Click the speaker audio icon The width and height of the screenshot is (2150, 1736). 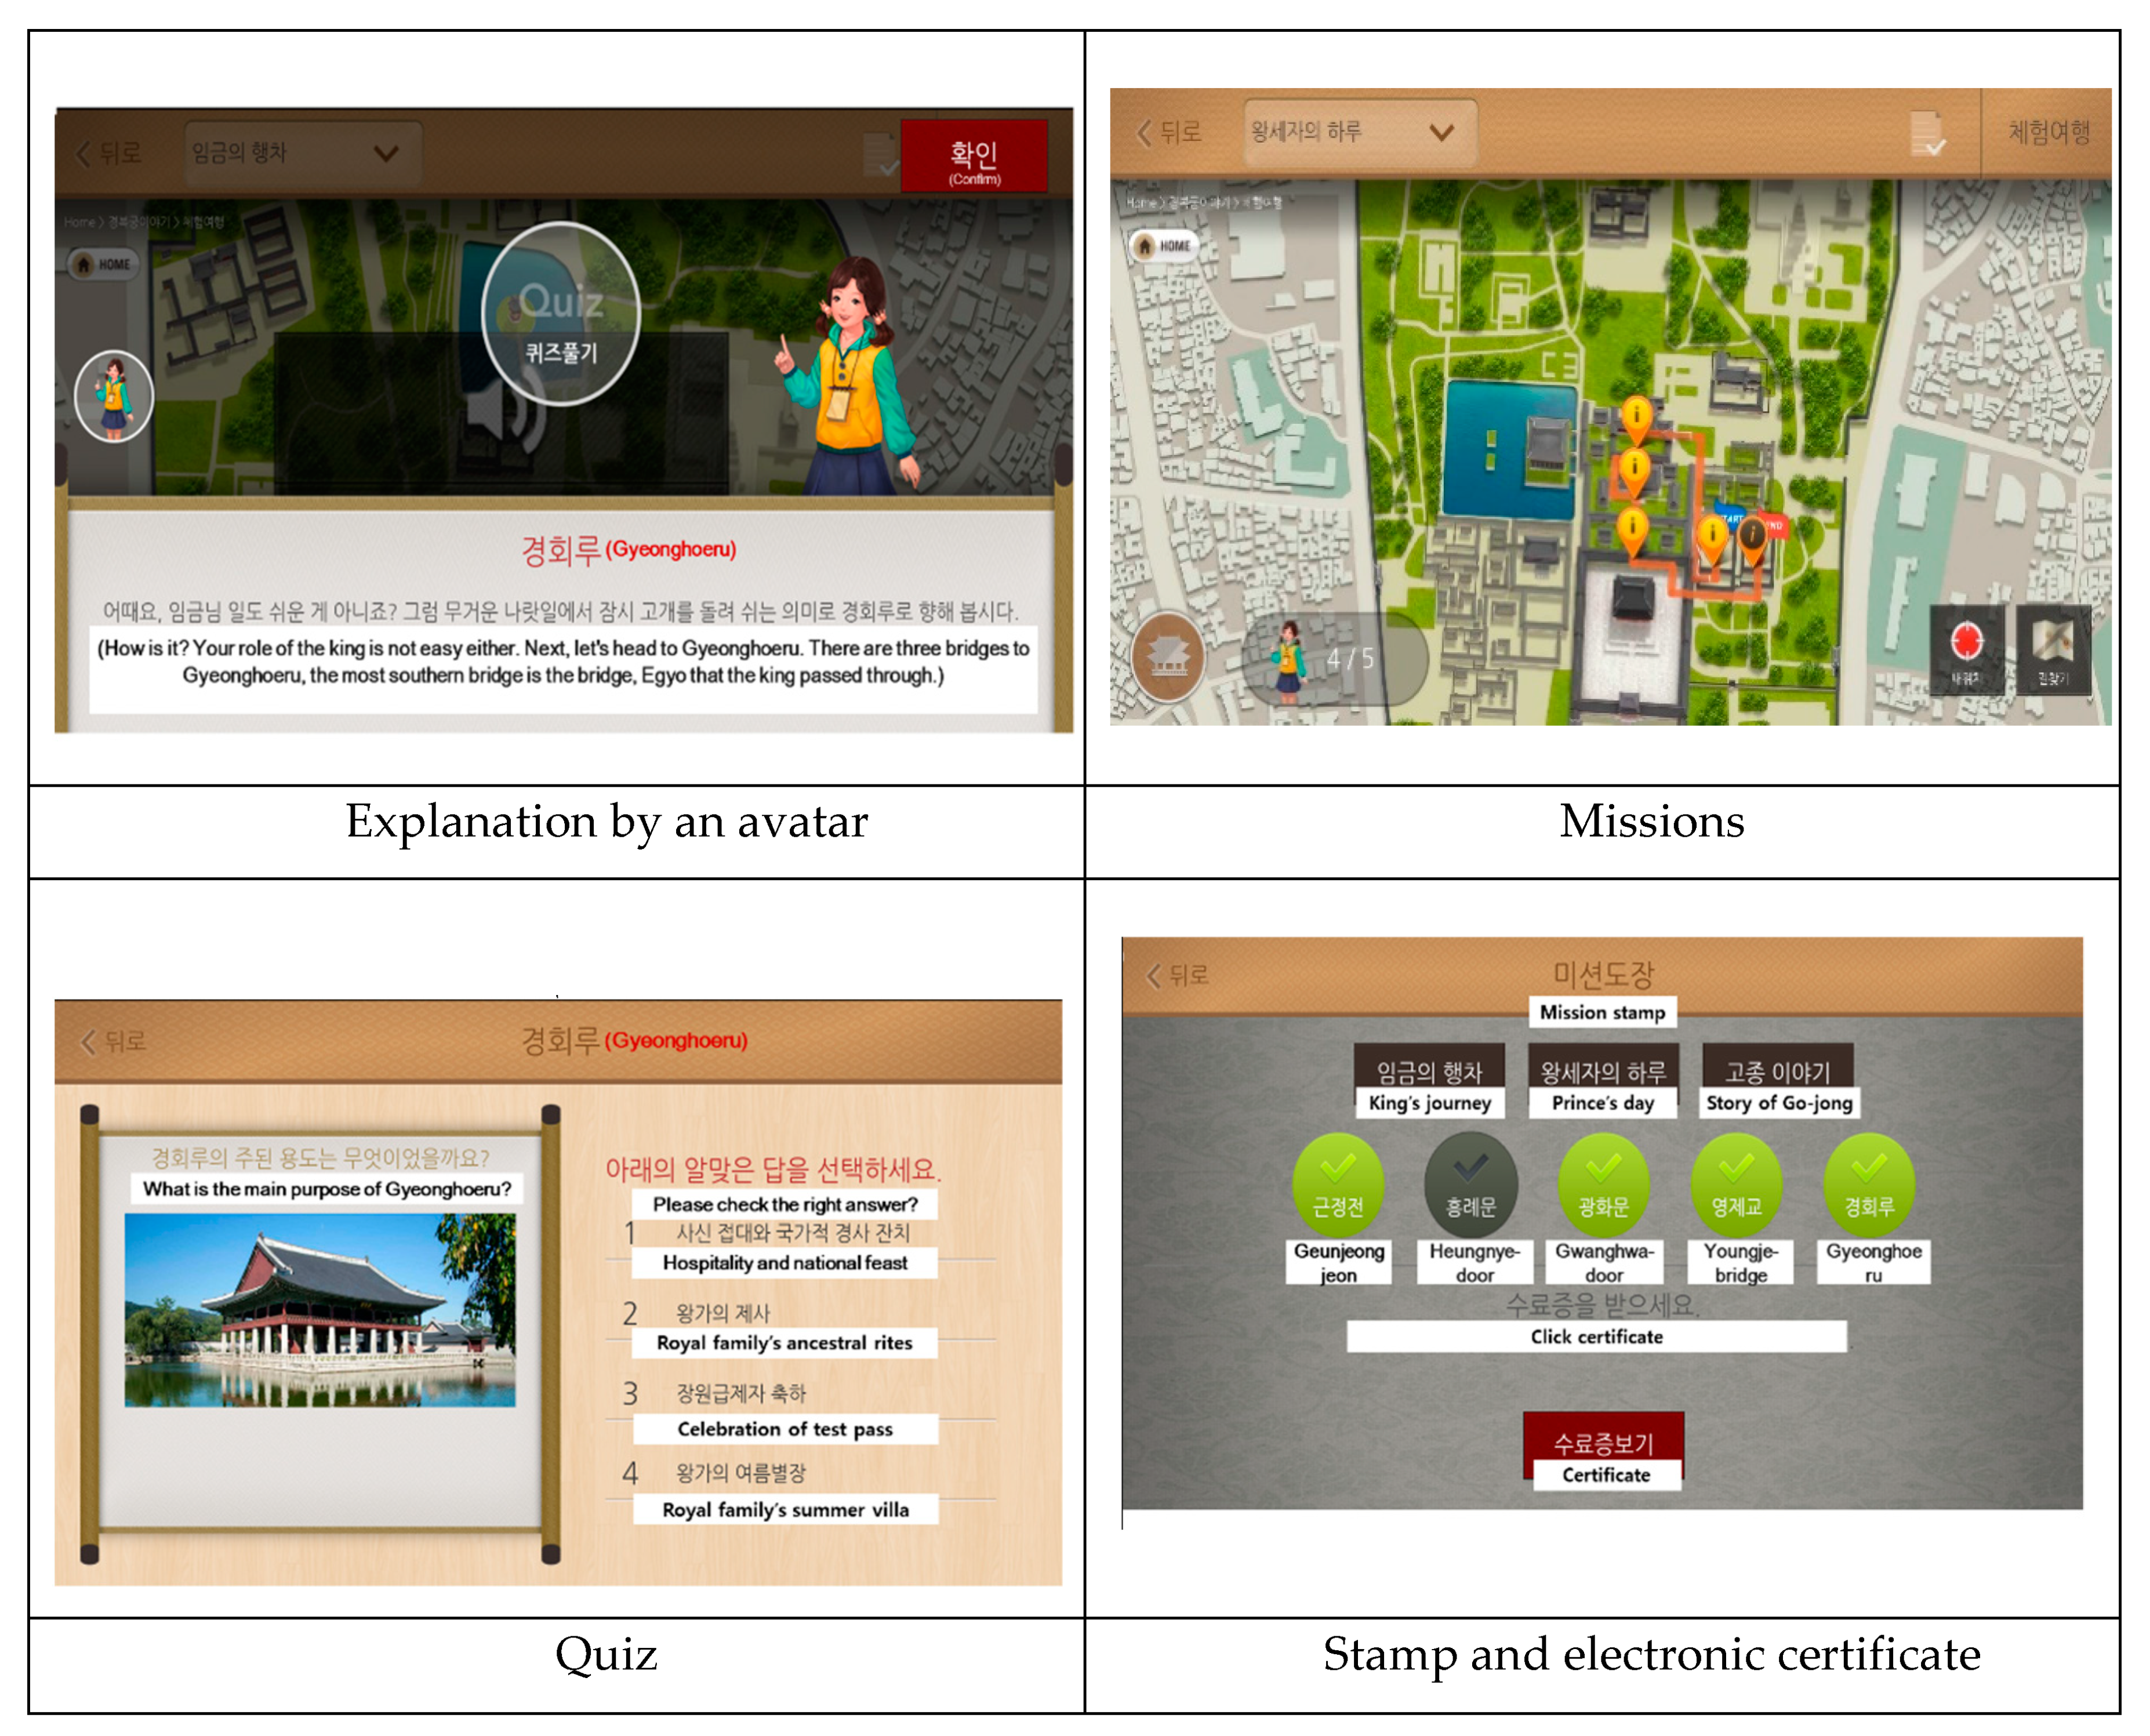click(503, 415)
